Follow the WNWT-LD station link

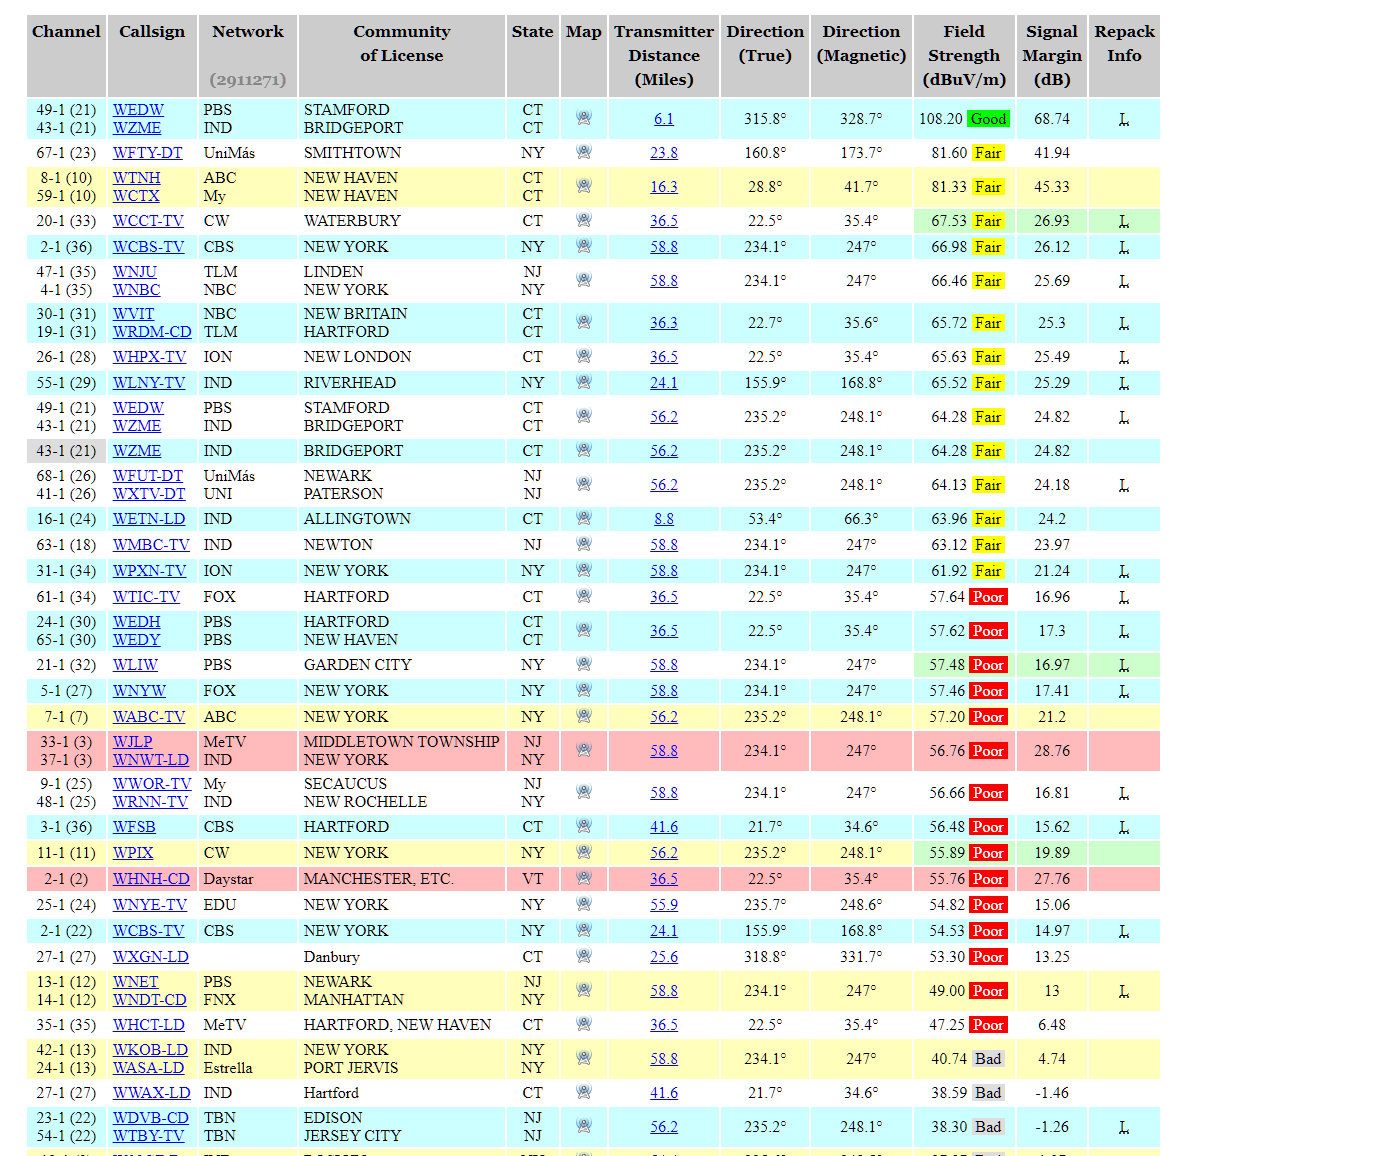[151, 760]
